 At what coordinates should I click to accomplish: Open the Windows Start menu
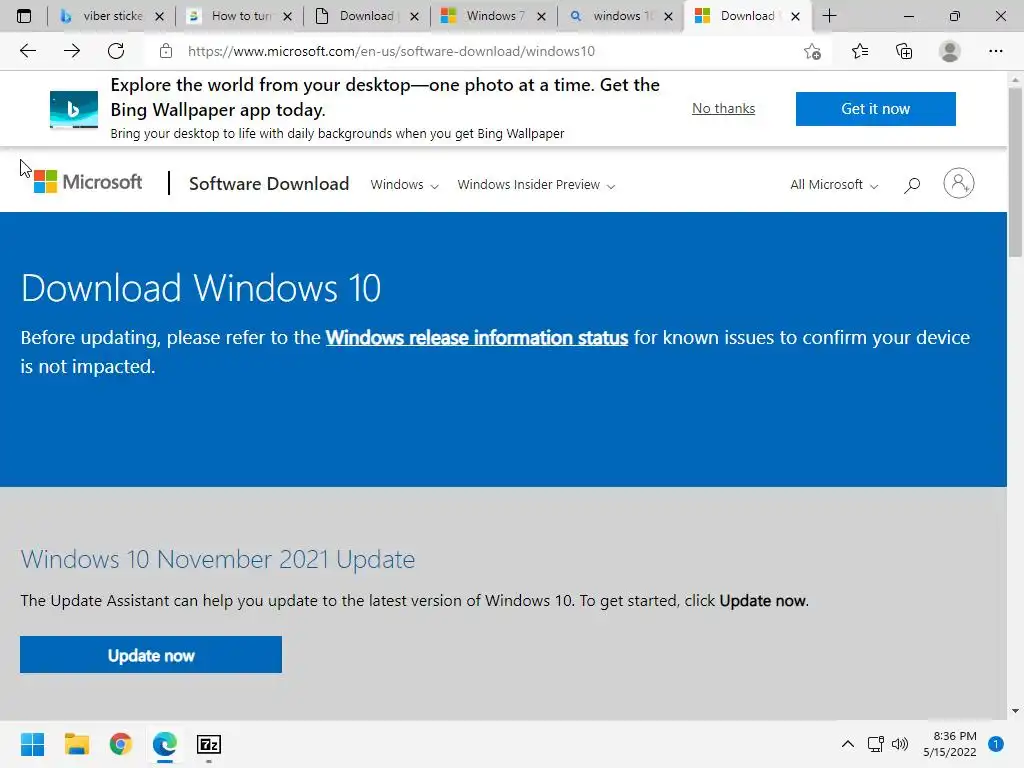32,744
